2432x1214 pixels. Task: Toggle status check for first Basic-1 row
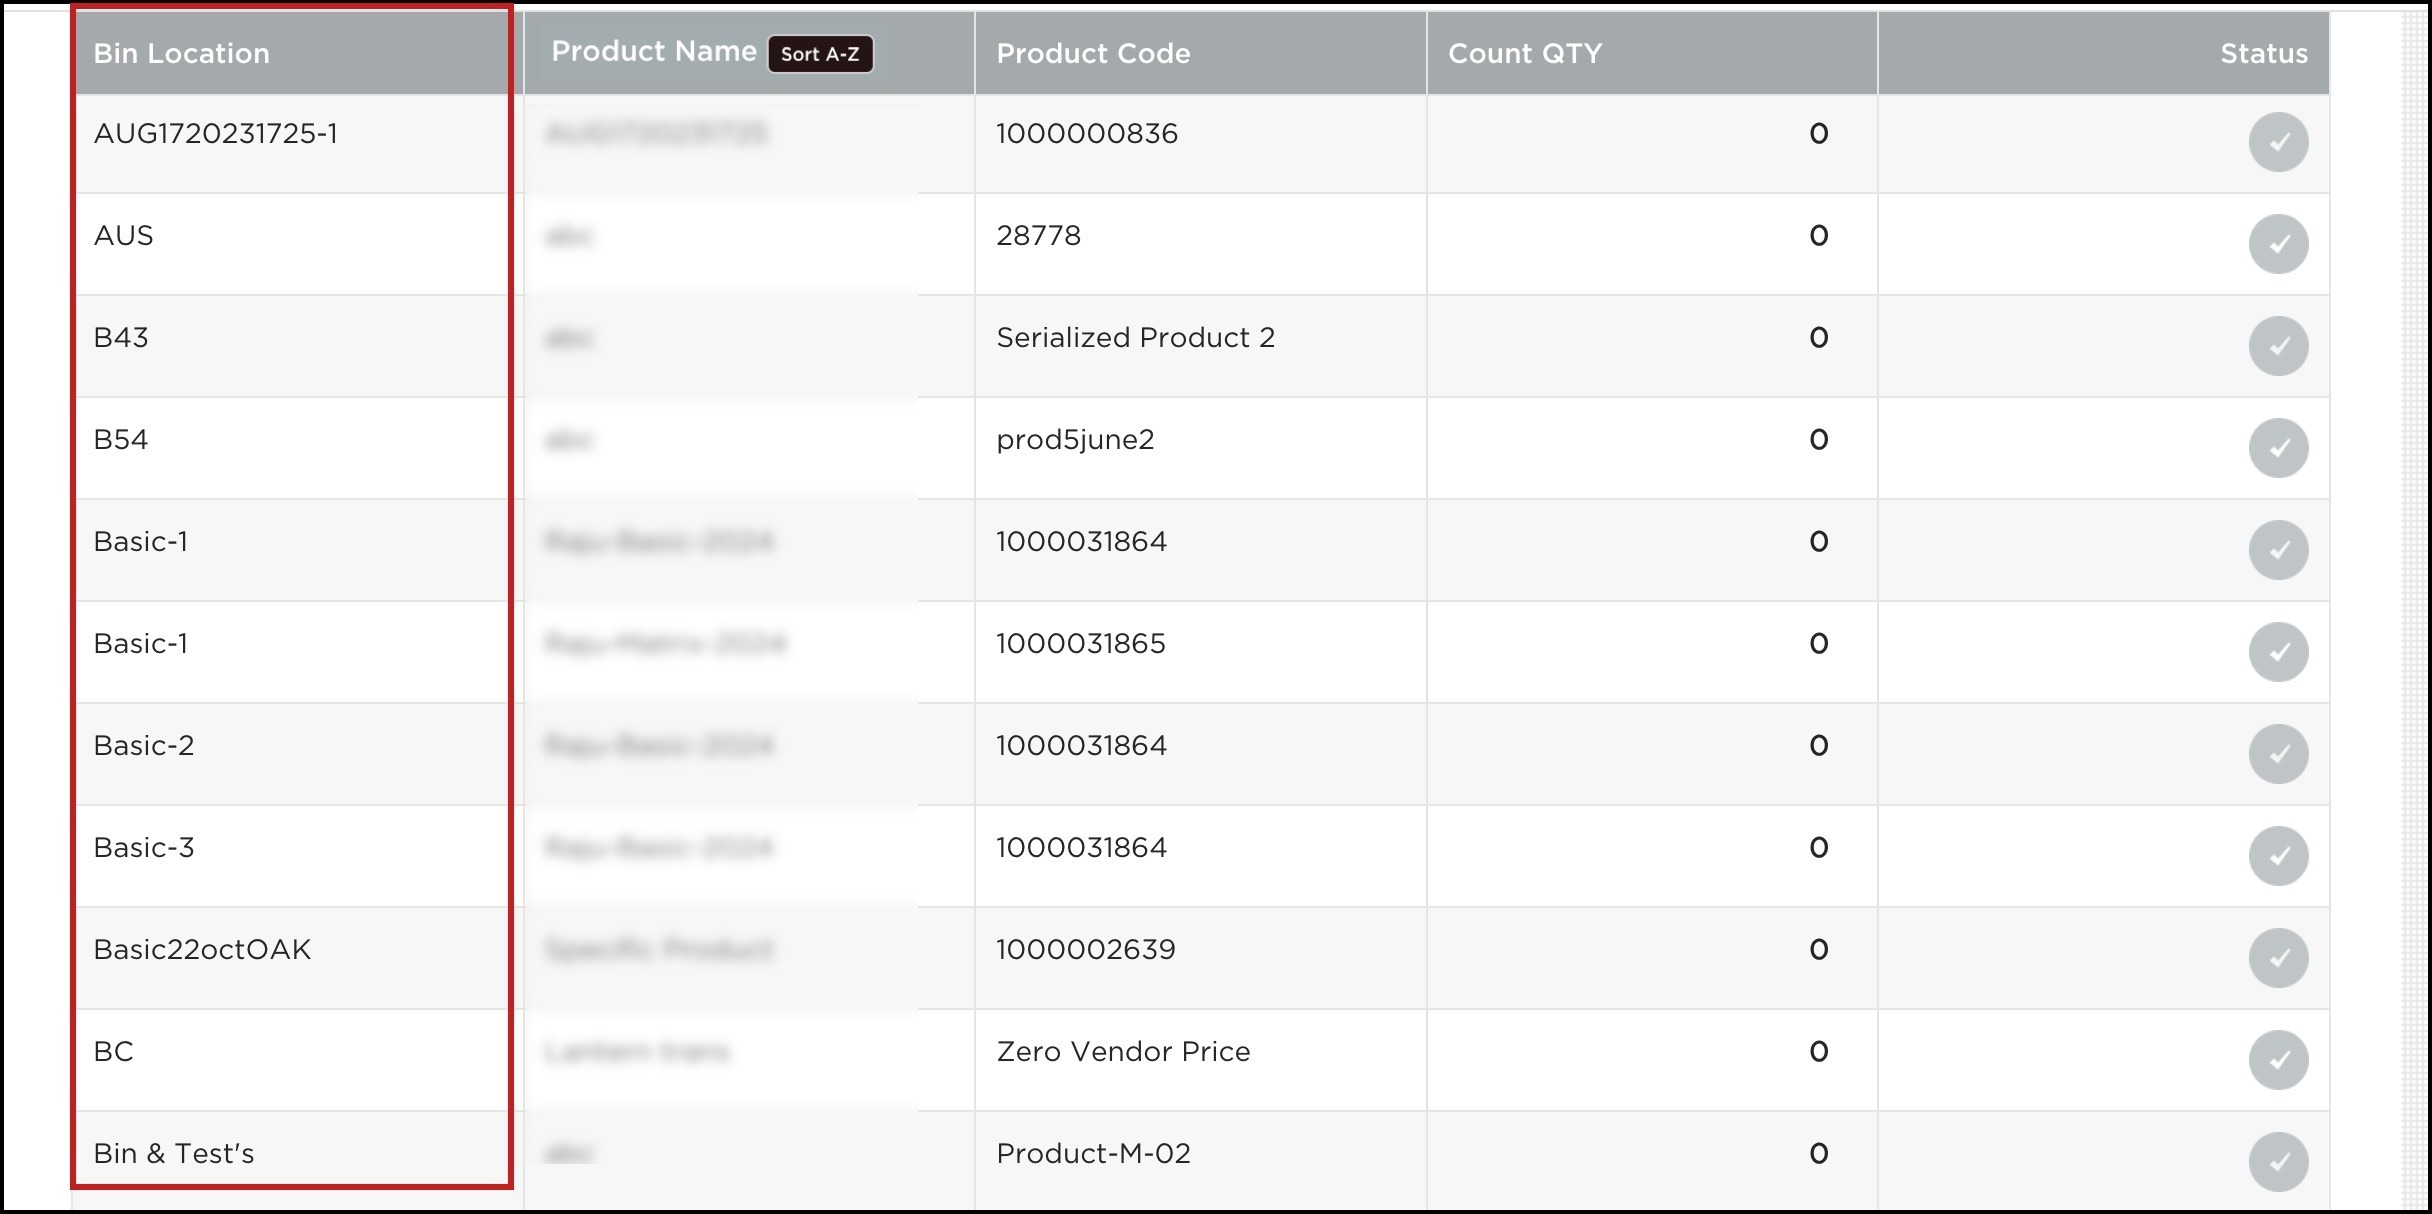point(2278,550)
